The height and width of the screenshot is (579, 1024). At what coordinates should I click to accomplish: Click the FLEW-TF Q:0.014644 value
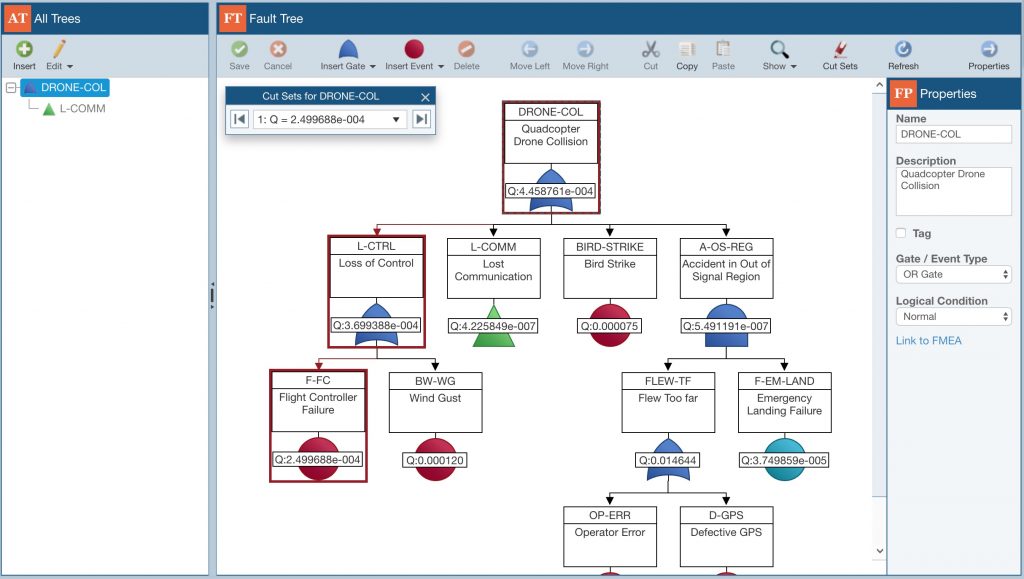pyautogui.click(x=667, y=460)
